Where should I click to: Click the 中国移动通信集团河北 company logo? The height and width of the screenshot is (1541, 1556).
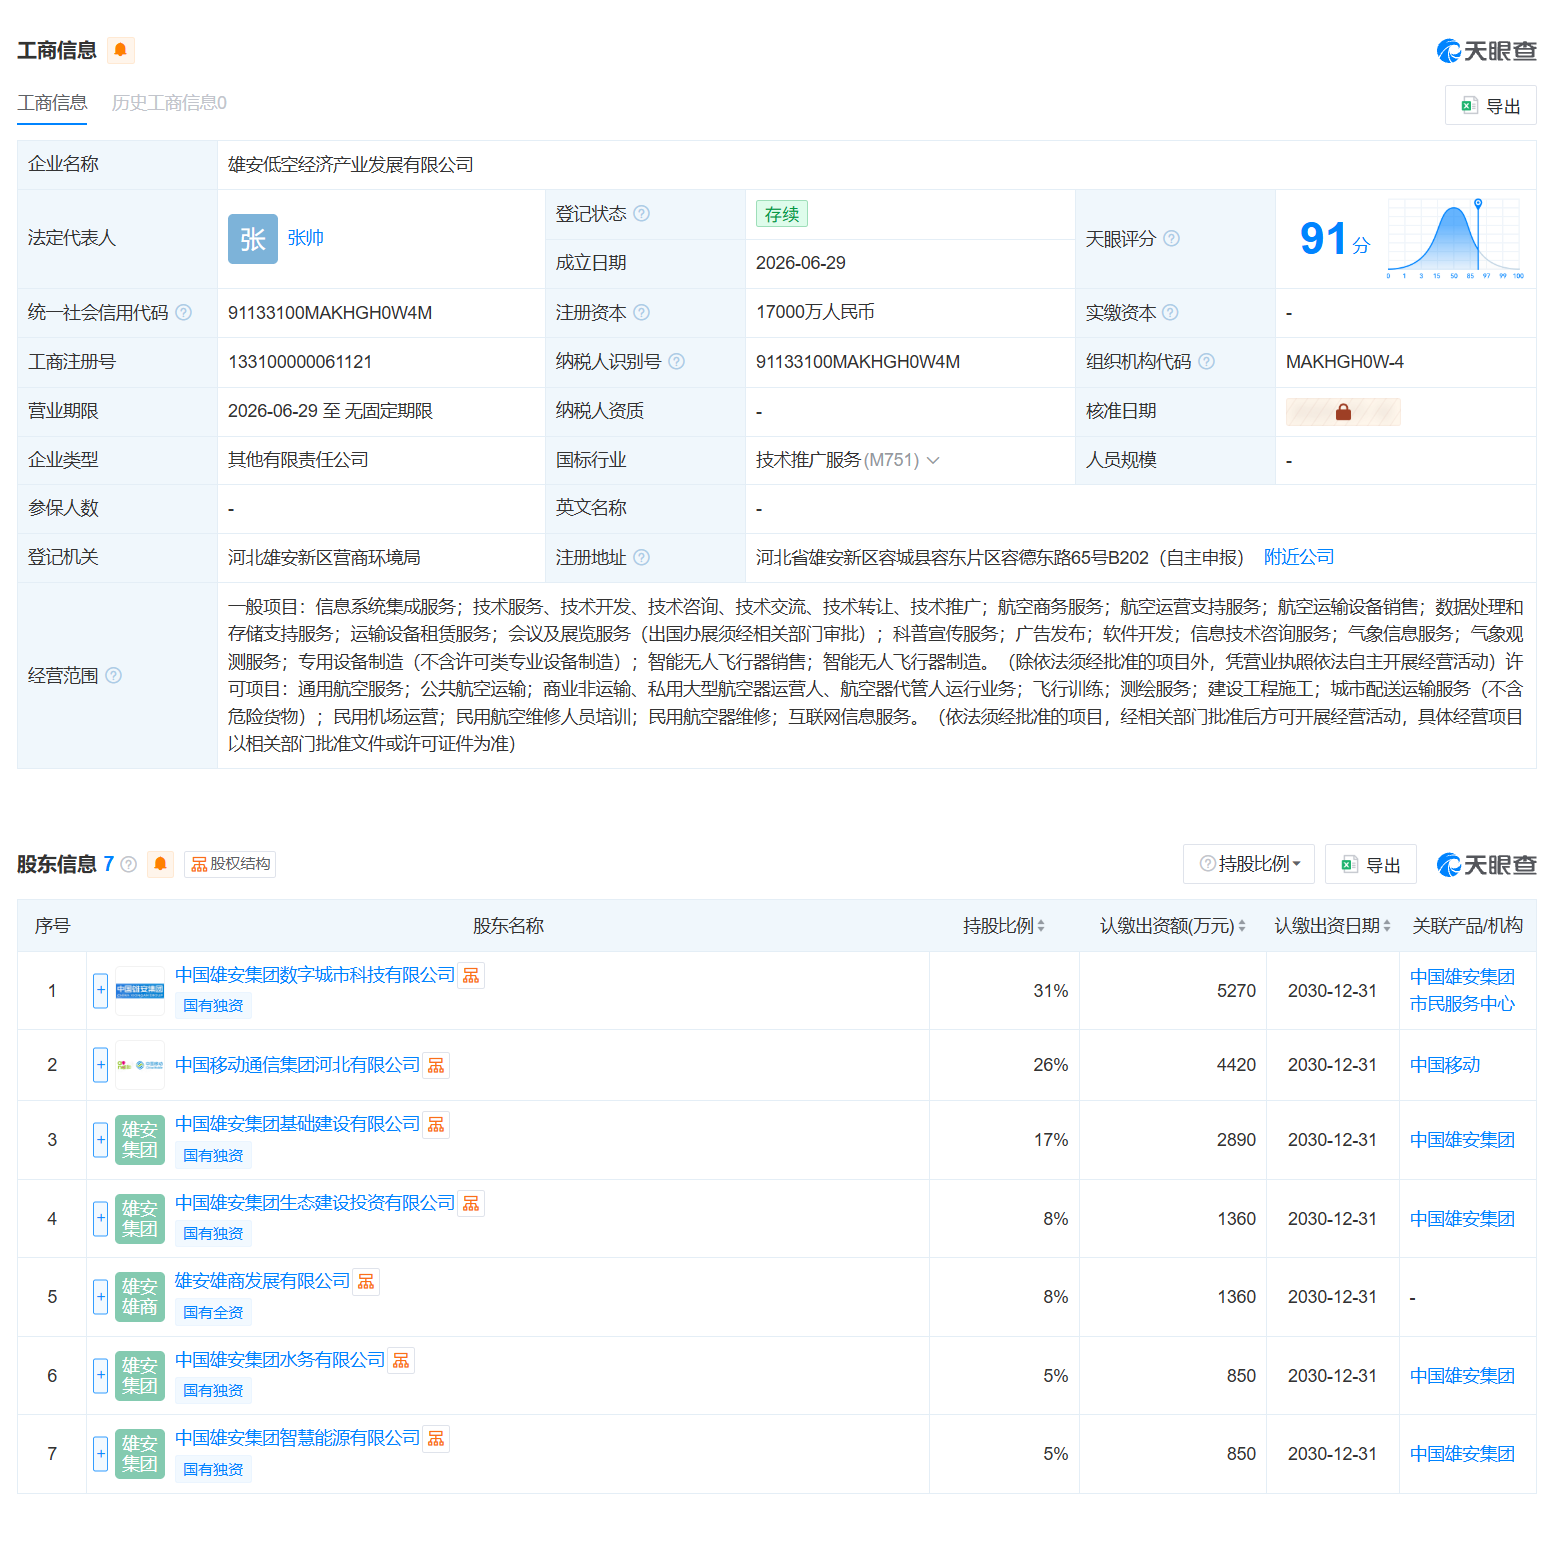click(x=140, y=1065)
